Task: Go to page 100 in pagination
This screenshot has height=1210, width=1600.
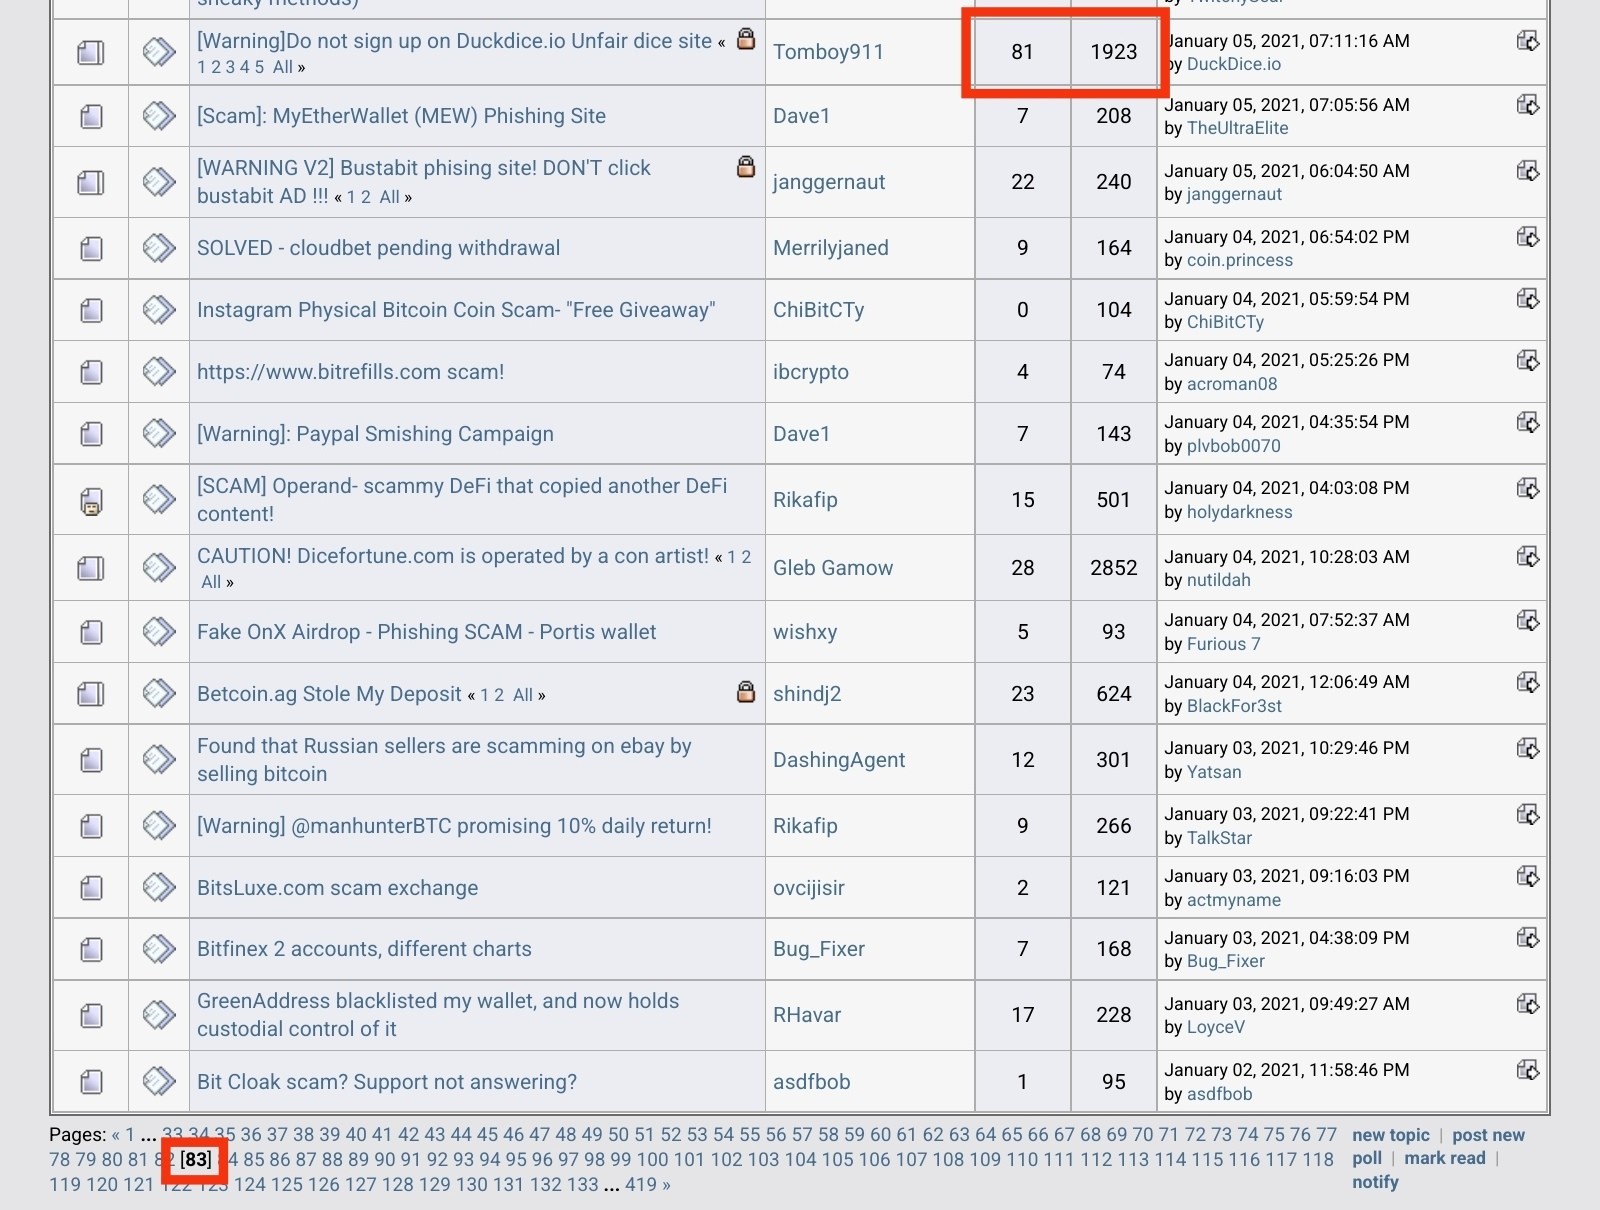Action: click(x=652, y=1160)
